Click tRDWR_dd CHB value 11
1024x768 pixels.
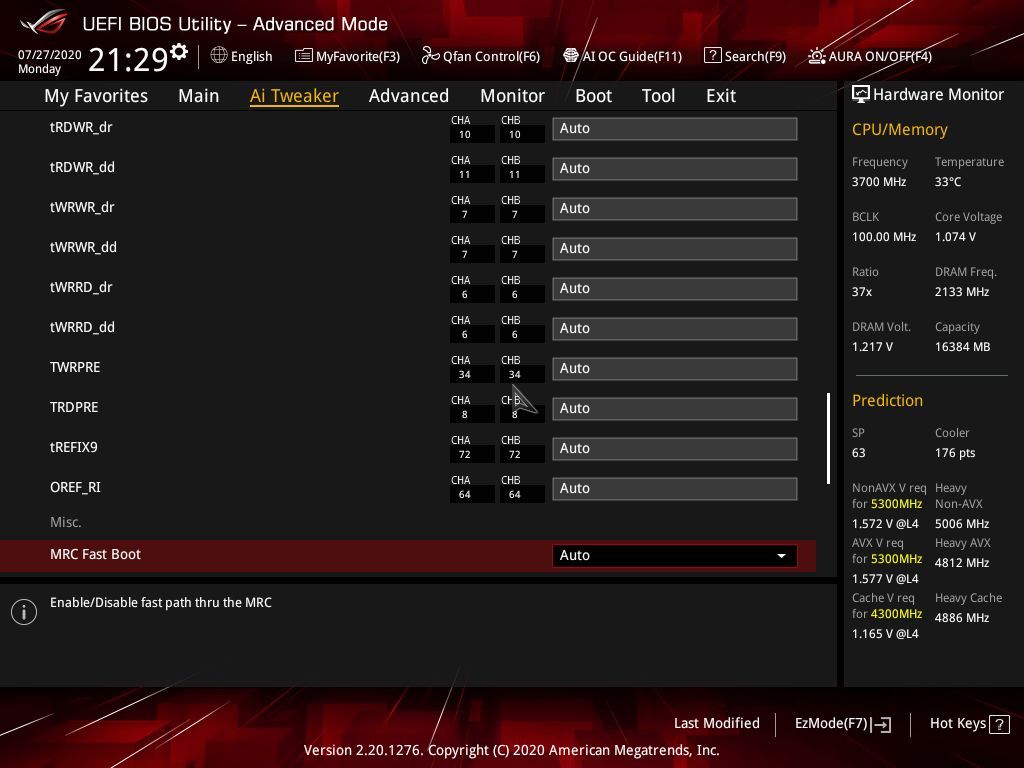(515, 174)
